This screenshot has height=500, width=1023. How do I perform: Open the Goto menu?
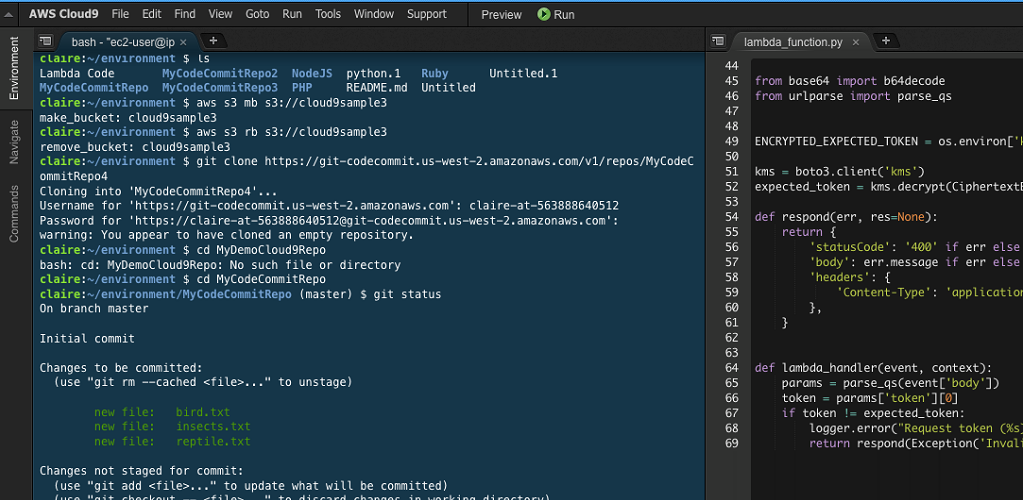(257, 14)
